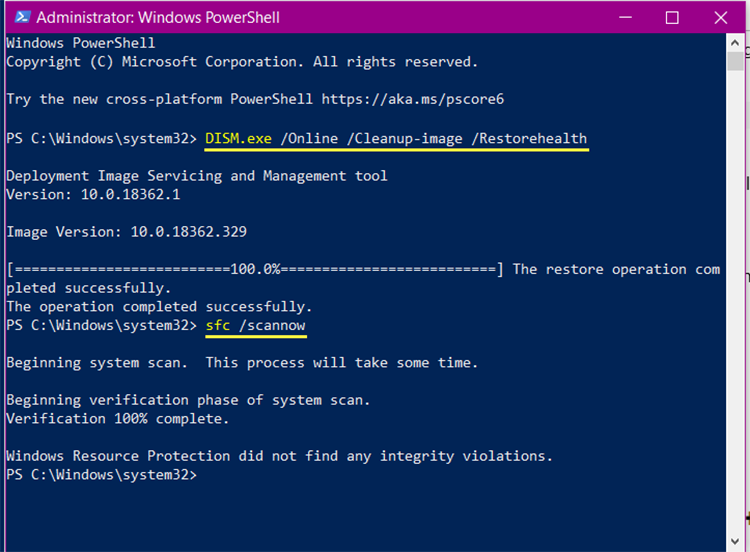Click the scrollbar down arrow
This screenshot has width=750, height=552.
tap(735, 541)
